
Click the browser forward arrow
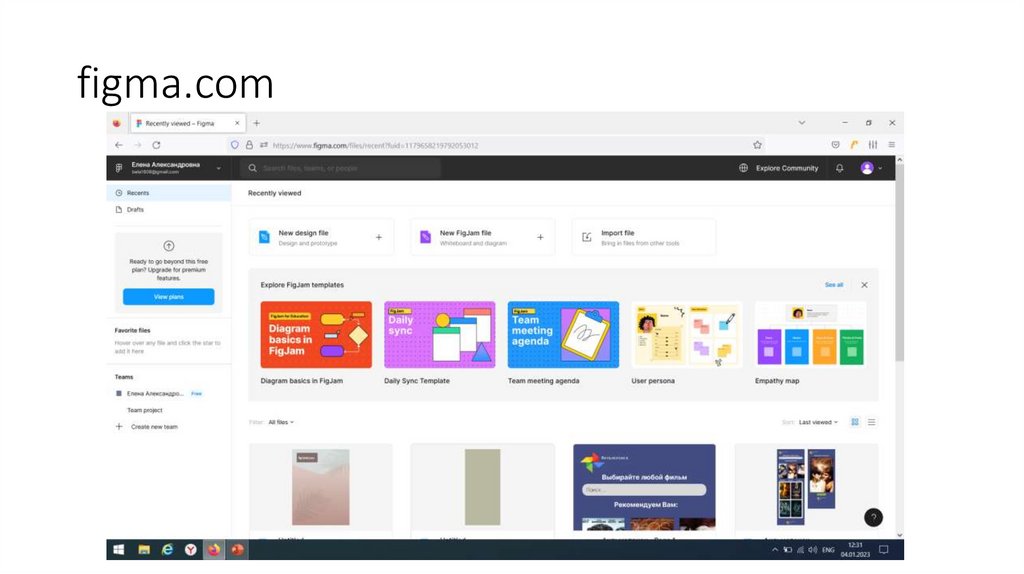coord(137,145)
